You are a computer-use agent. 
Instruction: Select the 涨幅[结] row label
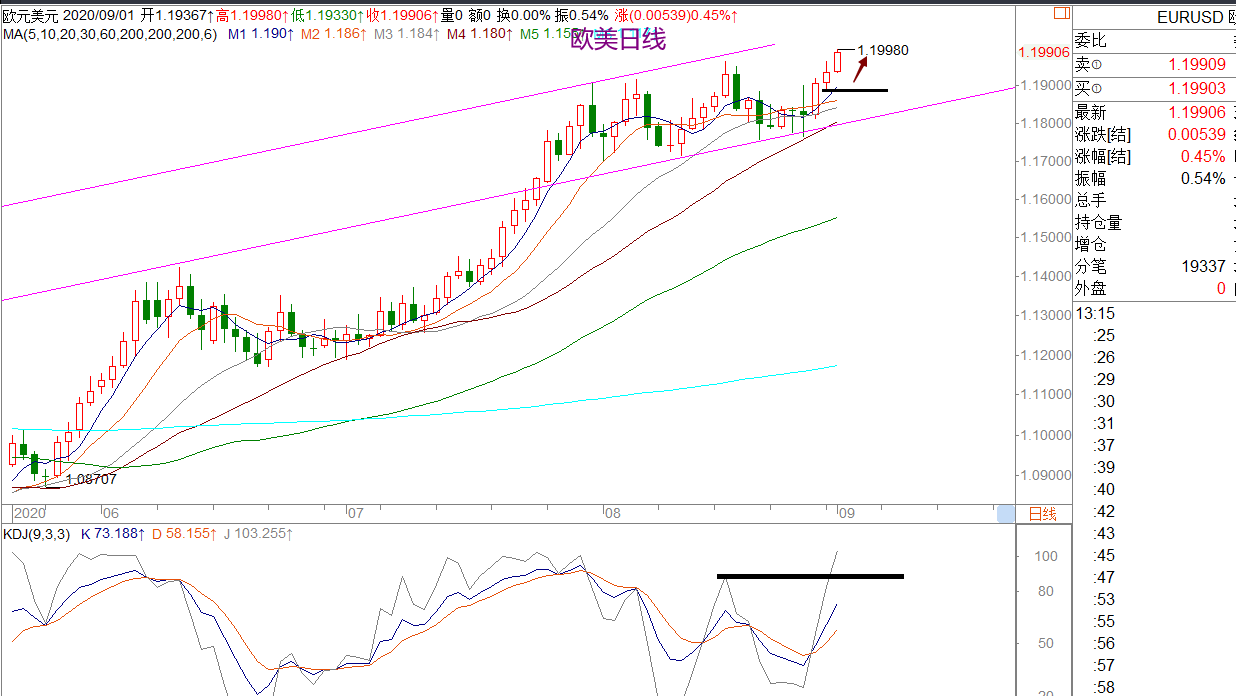[1104, 157]
